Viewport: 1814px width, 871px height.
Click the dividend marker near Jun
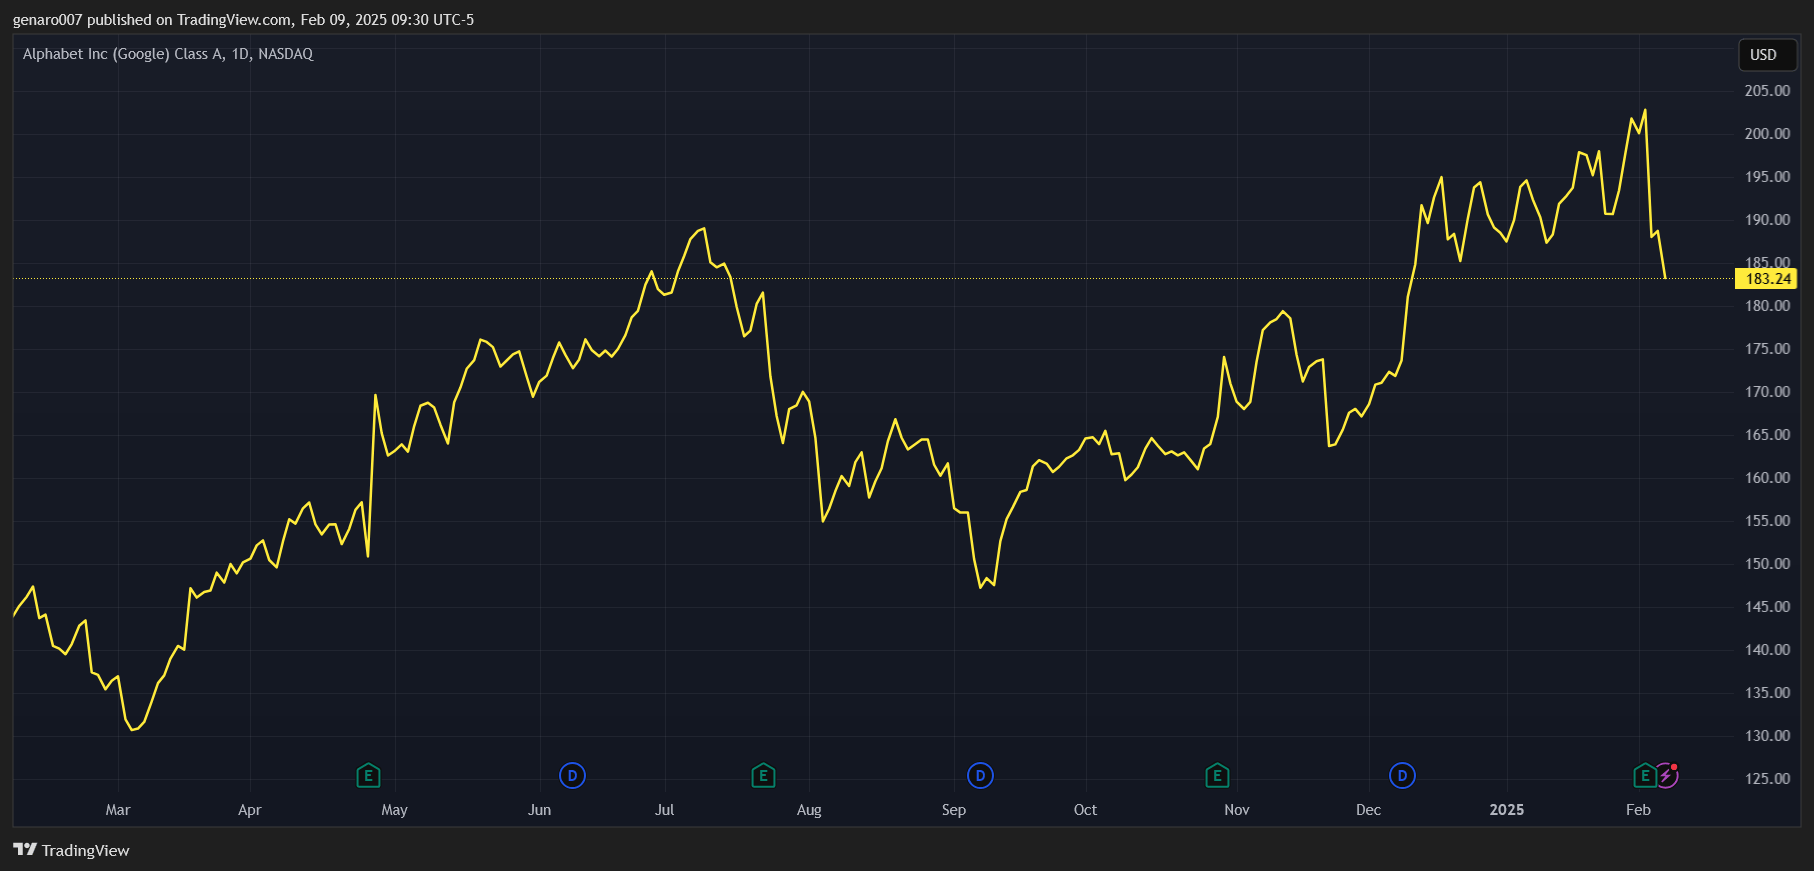(572, 775)
